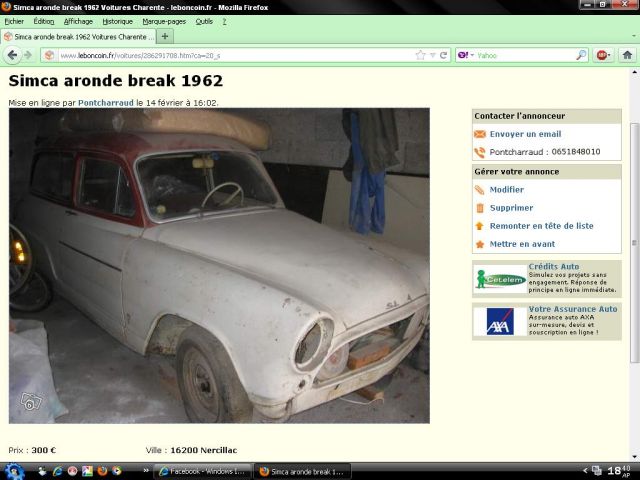Image resolution: width=640 pixels, height=480 pixels.
Task: Click the Simca aronde taskbar button
Action: click(302, 471)
